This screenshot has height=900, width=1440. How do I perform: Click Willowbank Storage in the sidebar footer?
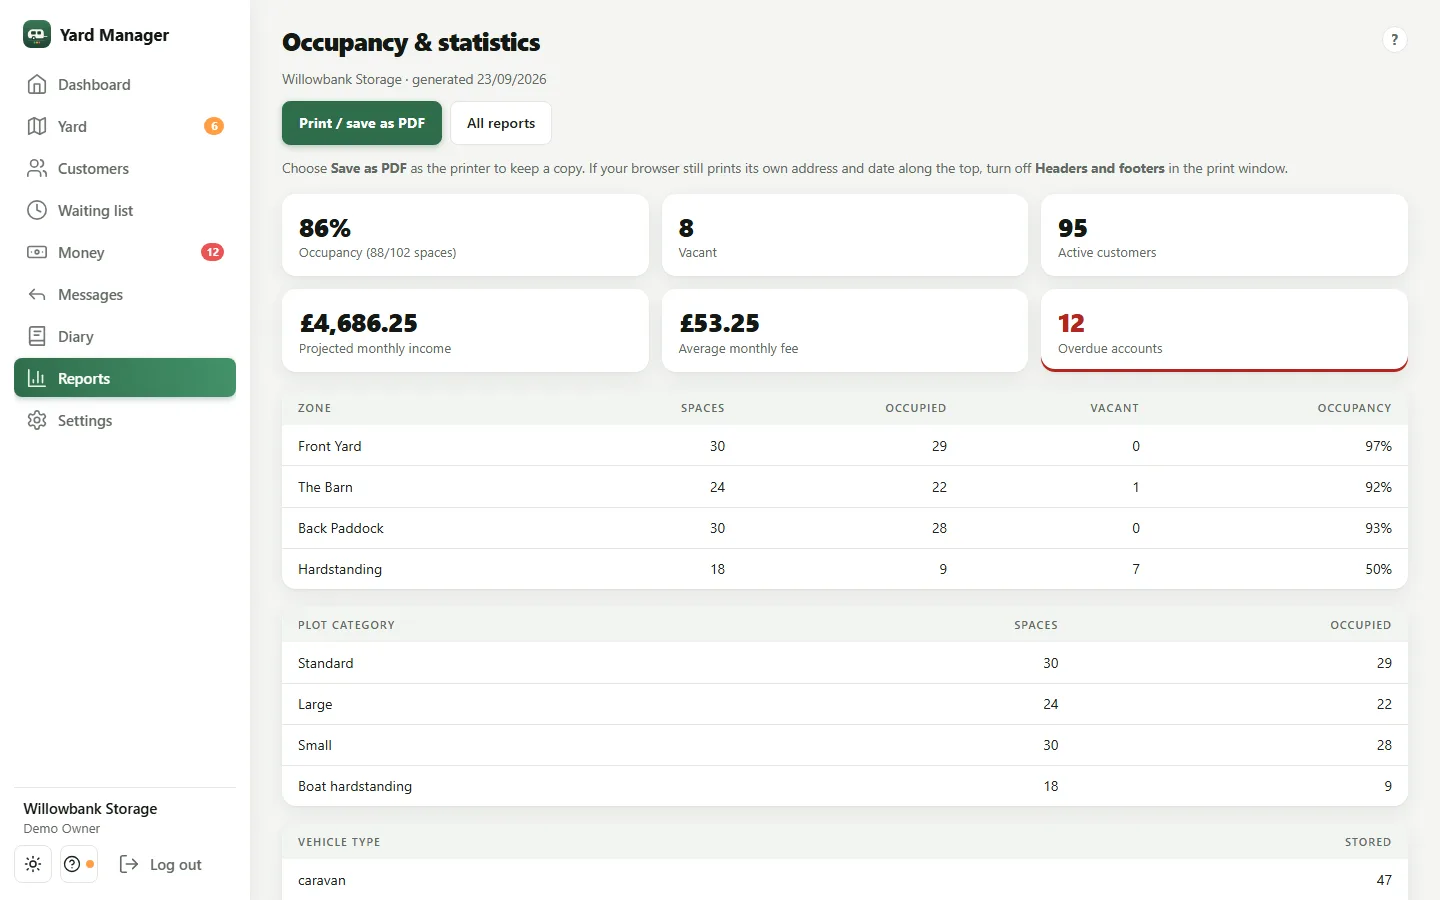point(90,809)
